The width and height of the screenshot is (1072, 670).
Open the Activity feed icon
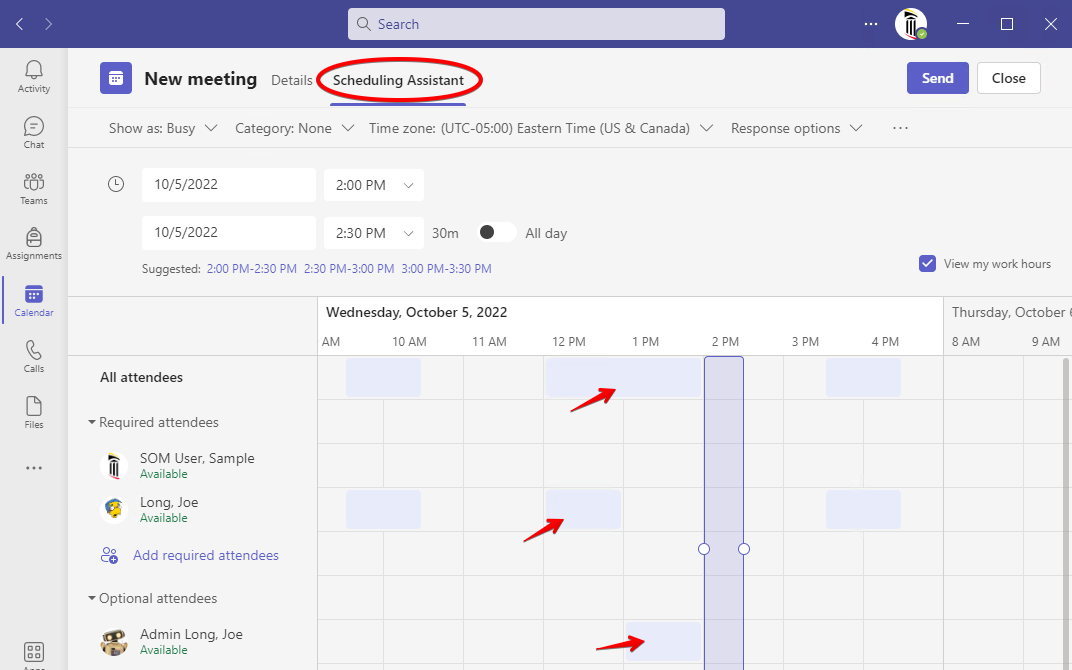tap(34, 76)
